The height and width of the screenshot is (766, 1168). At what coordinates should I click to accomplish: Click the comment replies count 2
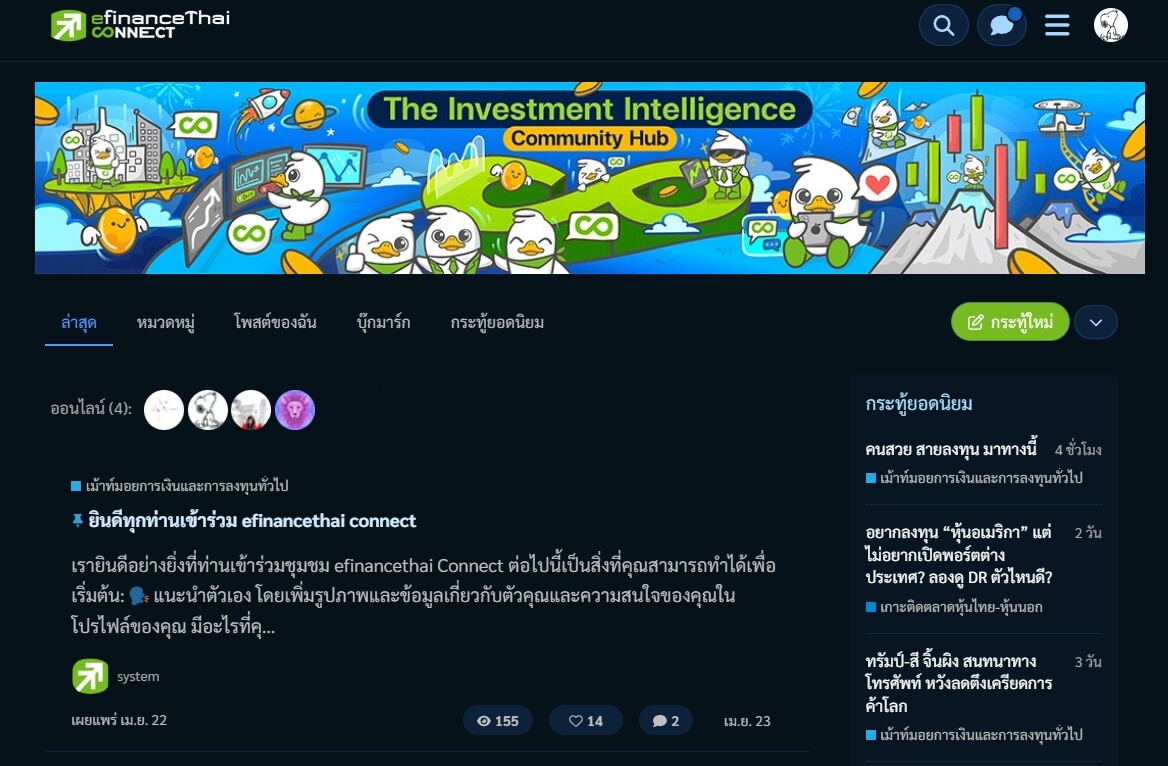tap(666, 721)
